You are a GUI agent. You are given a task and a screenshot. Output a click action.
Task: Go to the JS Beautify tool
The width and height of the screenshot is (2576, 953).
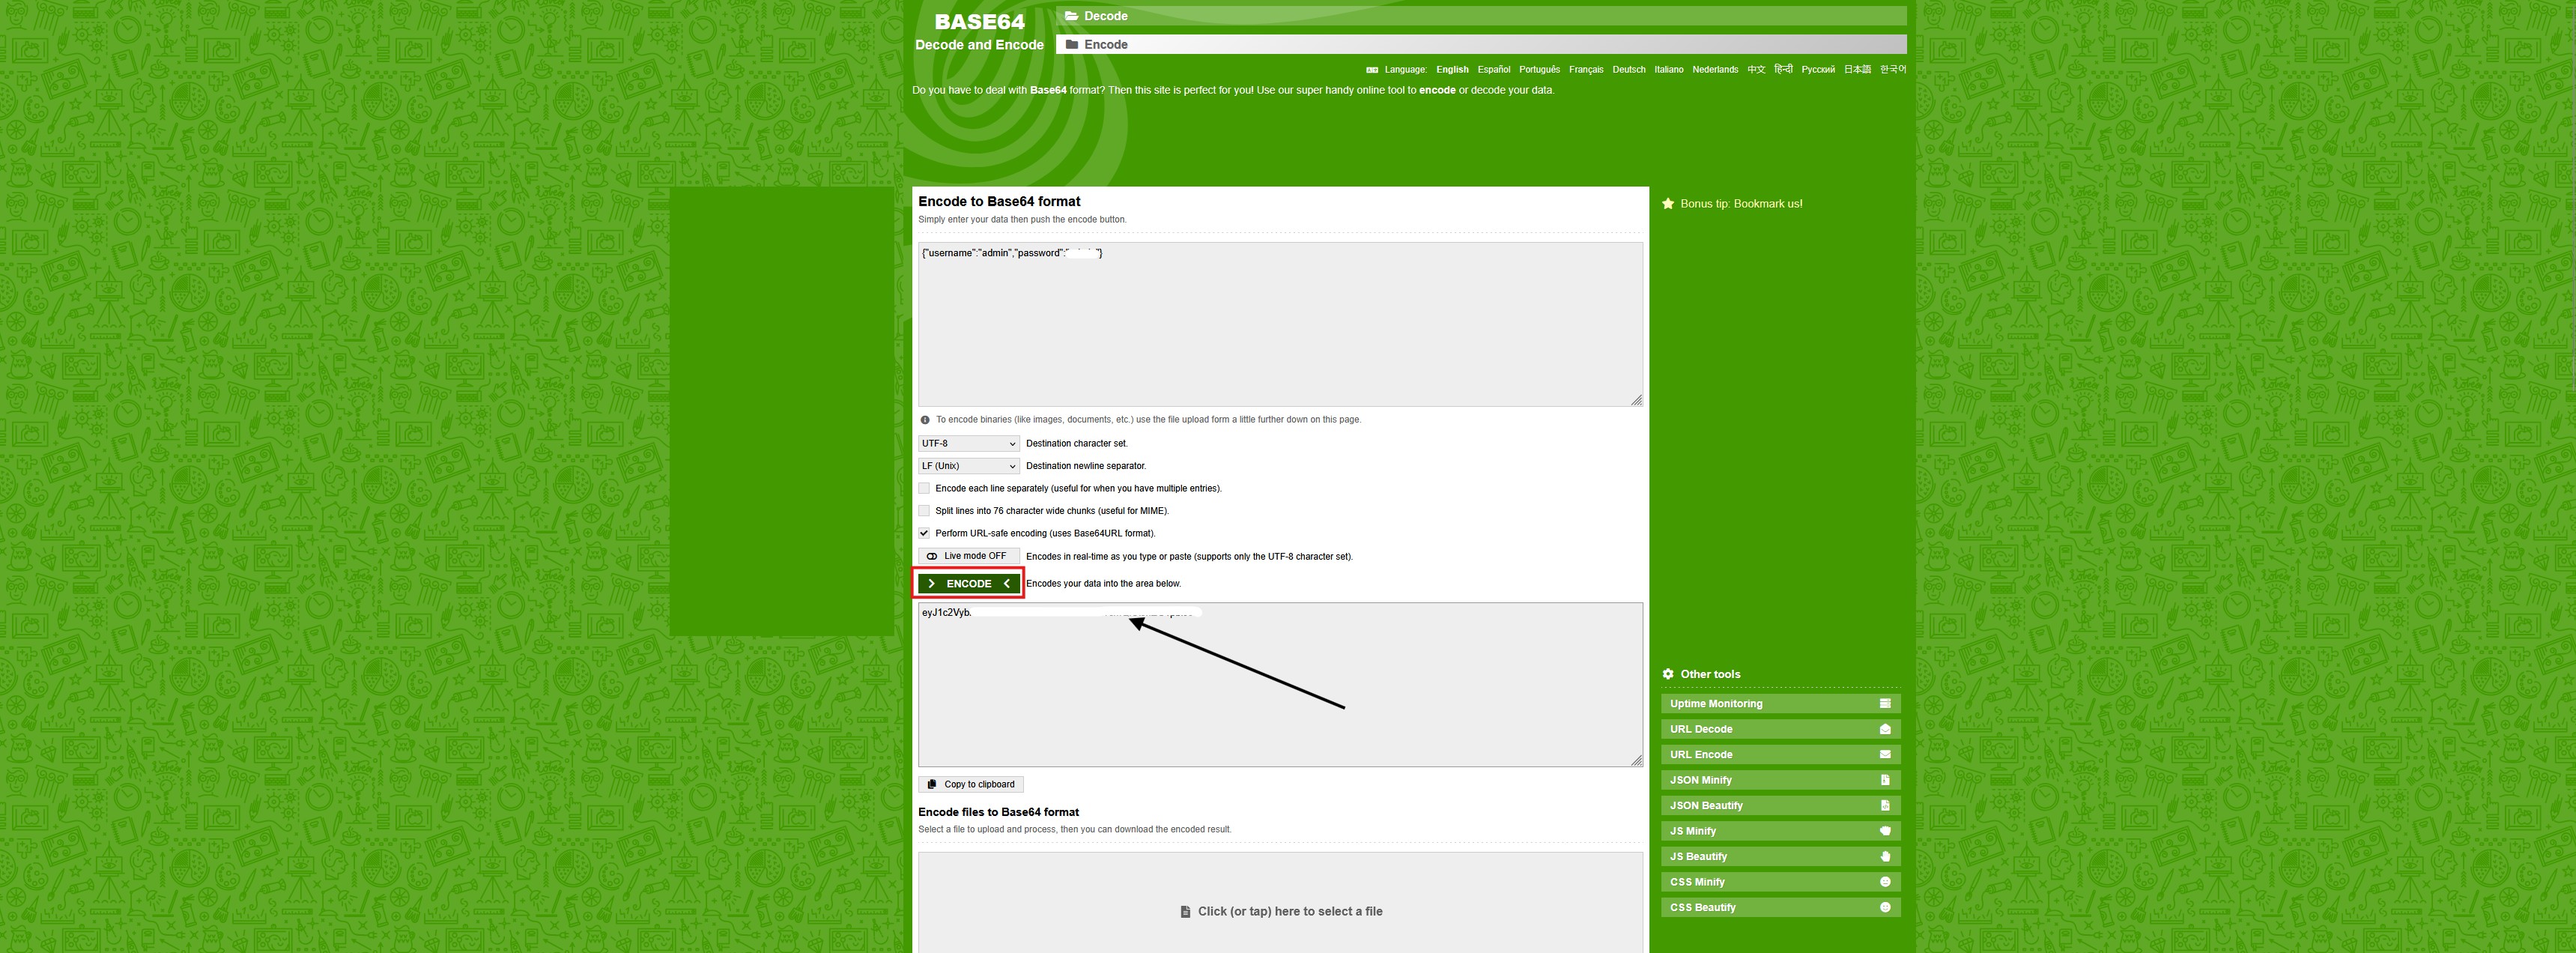pyautogui.click(x=1780, y=857)
